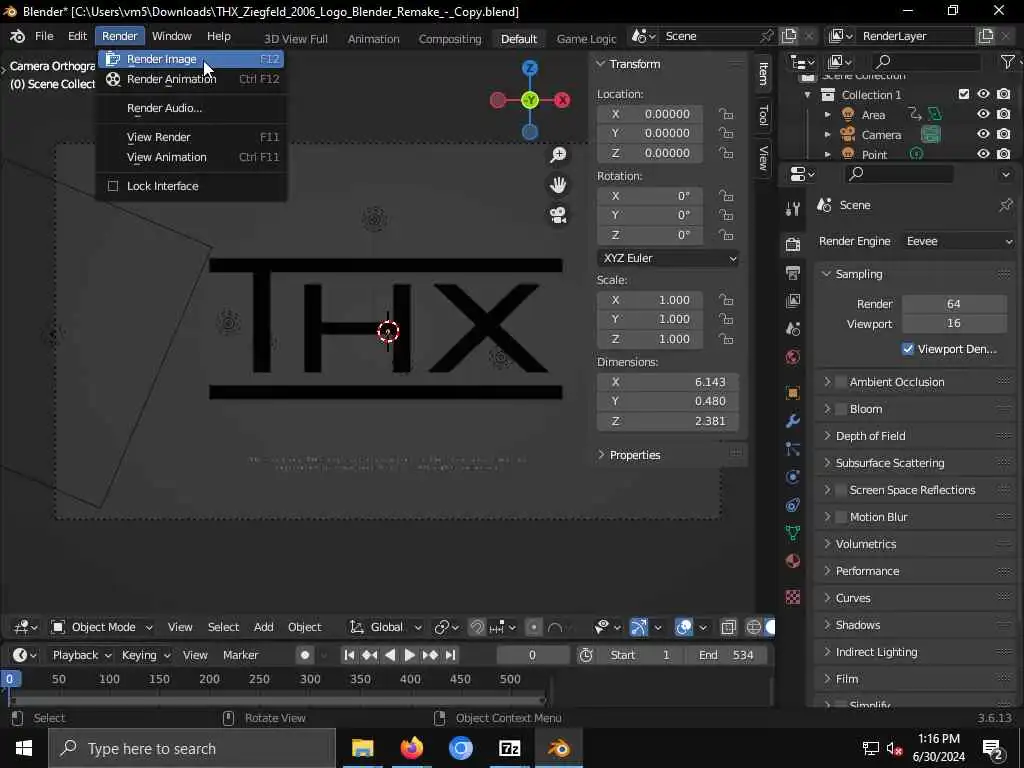Toggle Viewport Denoising checkbox

pyautogui.click(x=908, y=349)
